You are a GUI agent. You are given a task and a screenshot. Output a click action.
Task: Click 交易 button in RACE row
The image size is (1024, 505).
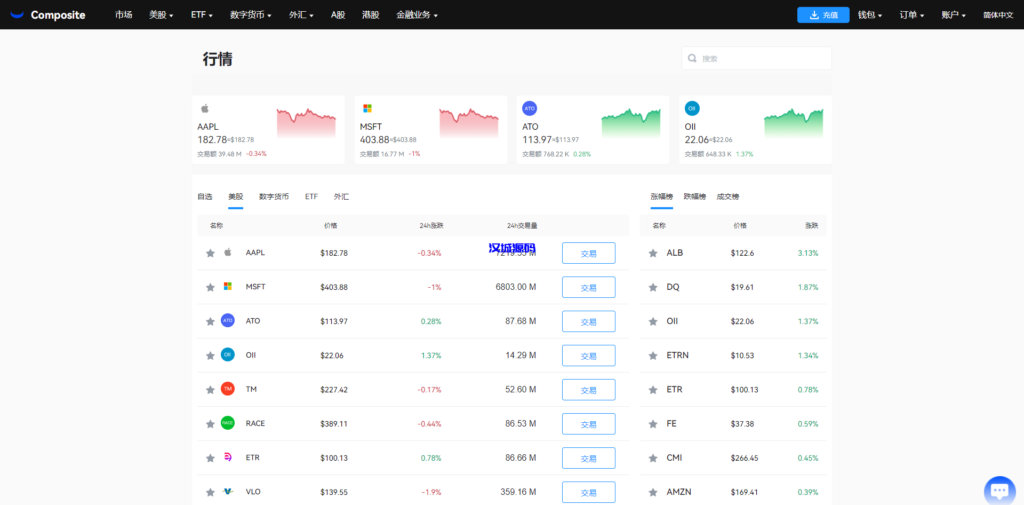588,424
